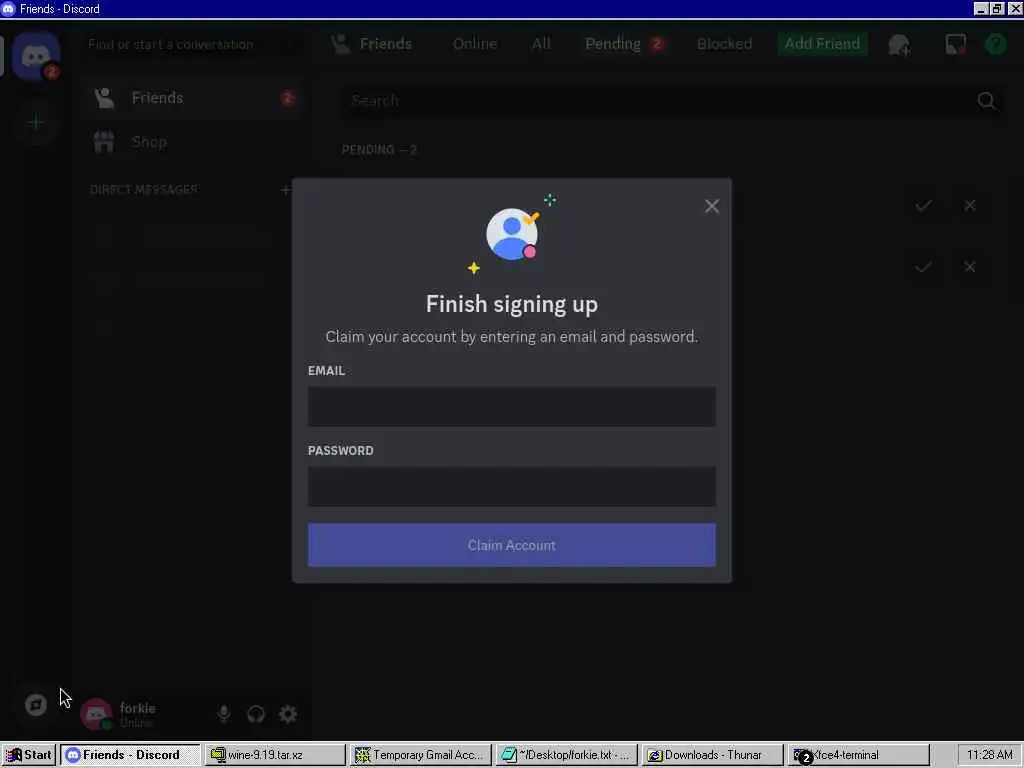The height and width of the screenshot is (768, 1024).
Task: Switch to wine-9.19.tar.xz taskbar window
Action: [275, 755]
